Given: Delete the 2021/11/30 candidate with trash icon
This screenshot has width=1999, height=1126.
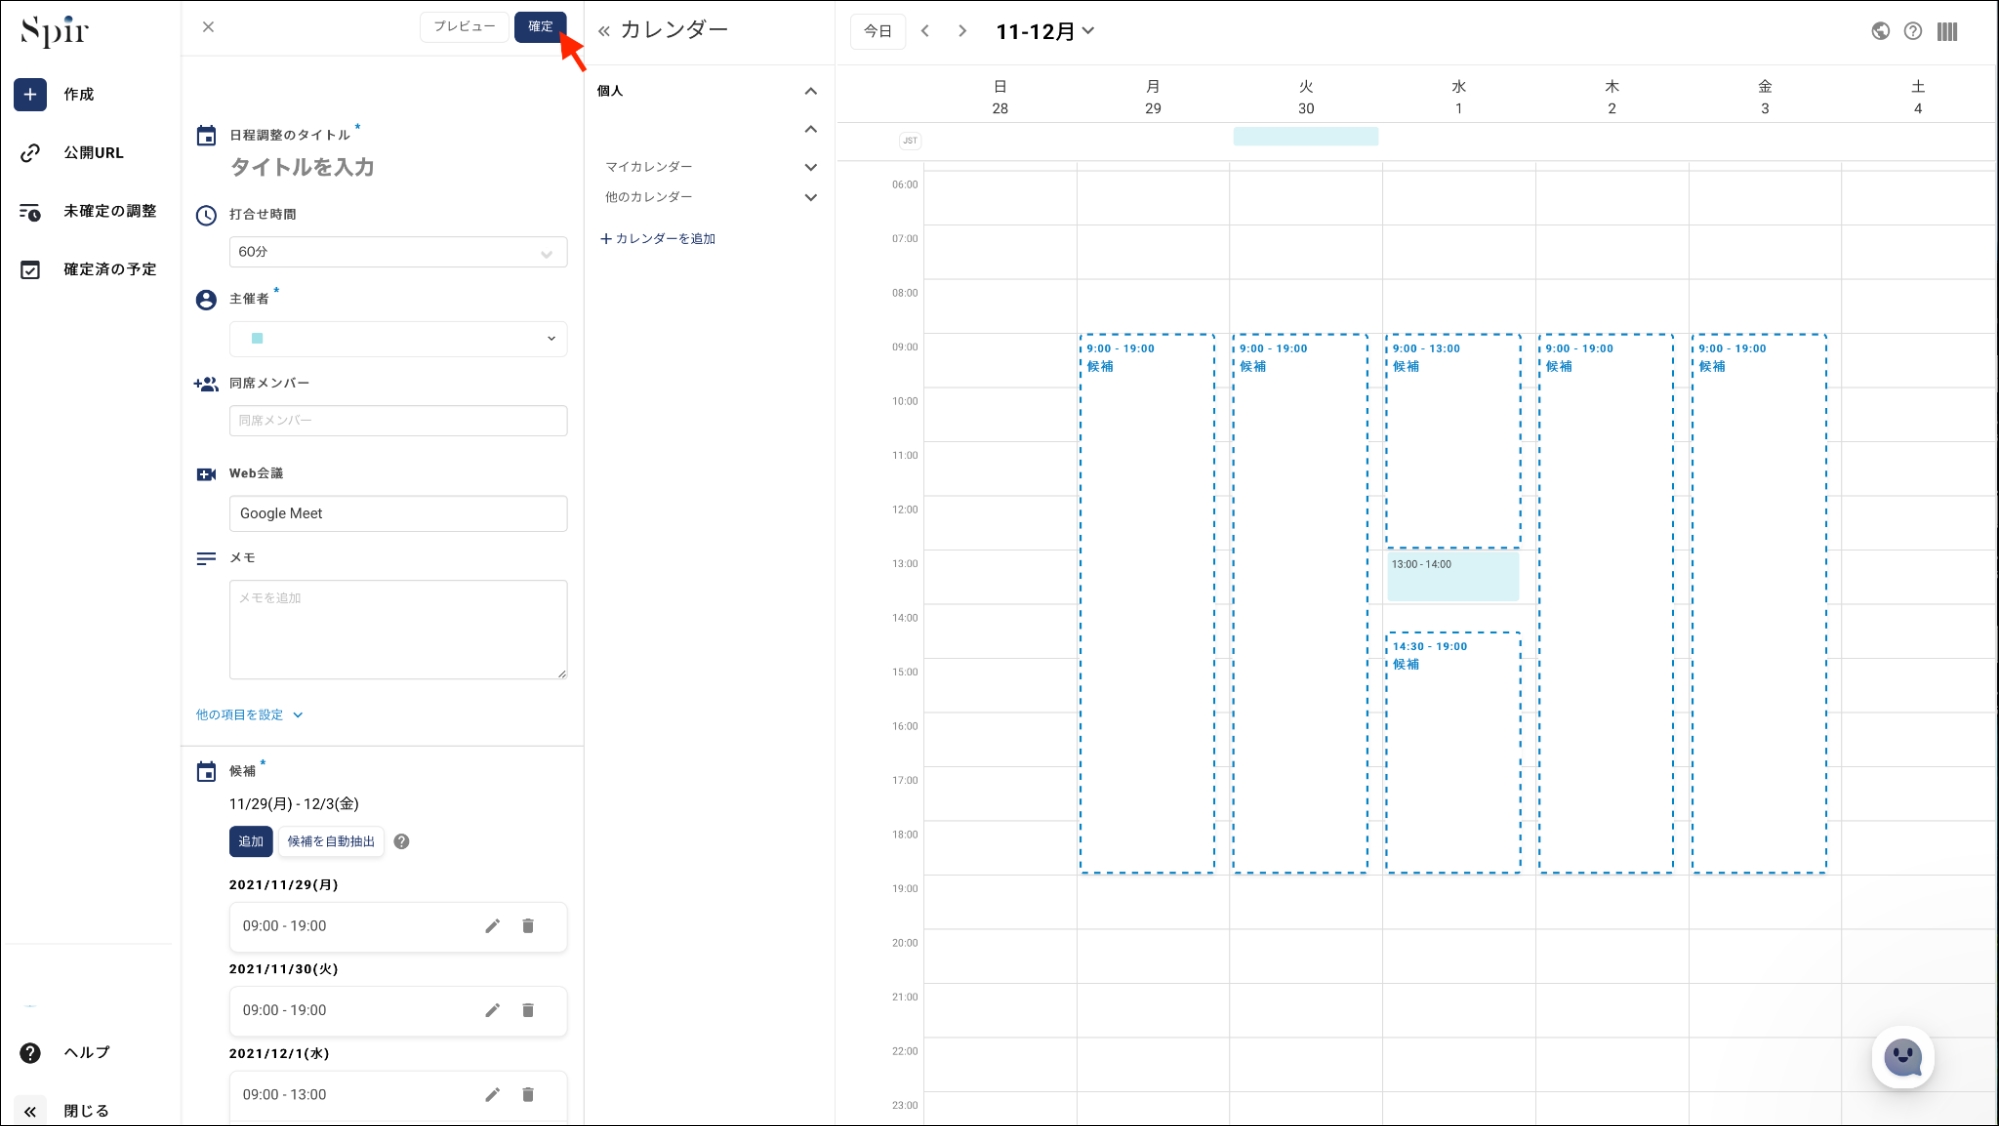Looking at the screenshot, I should coord(528,1010).
